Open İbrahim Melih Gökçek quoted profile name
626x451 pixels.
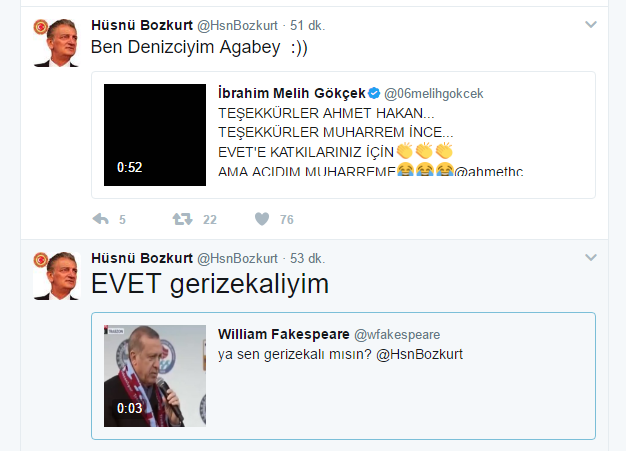291,93
